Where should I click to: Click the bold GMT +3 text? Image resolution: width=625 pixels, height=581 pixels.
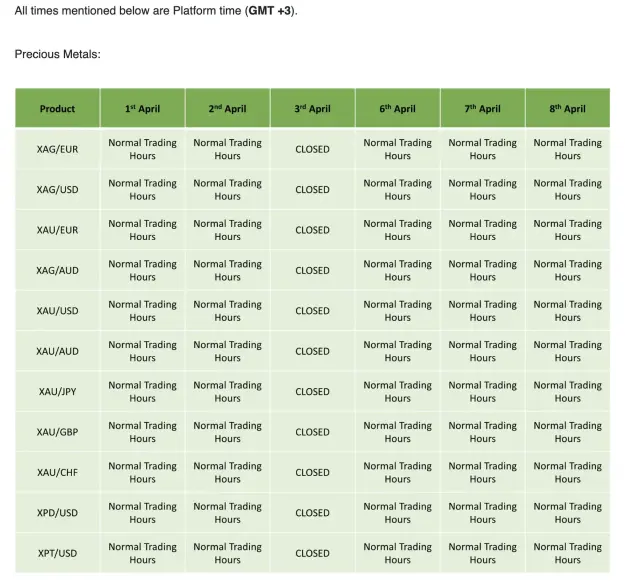tap(270, 11)
